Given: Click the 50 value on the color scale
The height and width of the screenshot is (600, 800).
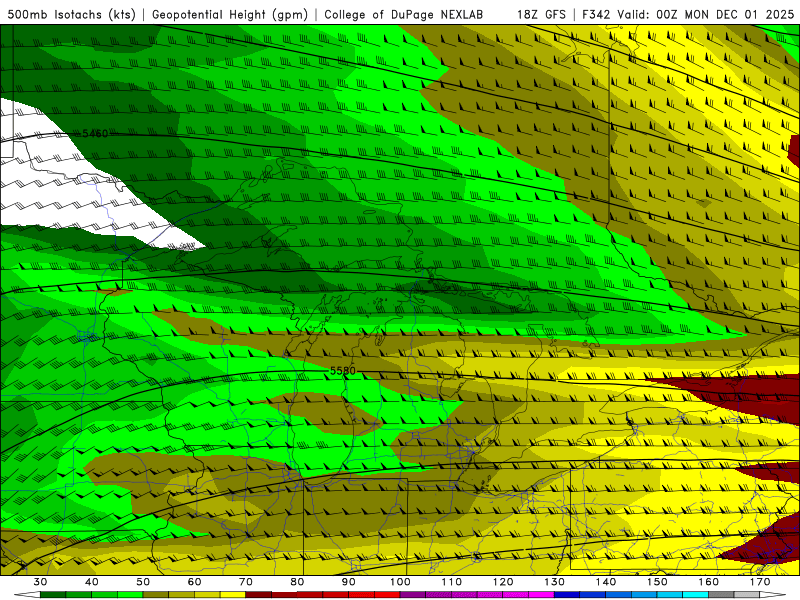Looking at the screenshot, I should pyautogui.click(x=143, y=582).
